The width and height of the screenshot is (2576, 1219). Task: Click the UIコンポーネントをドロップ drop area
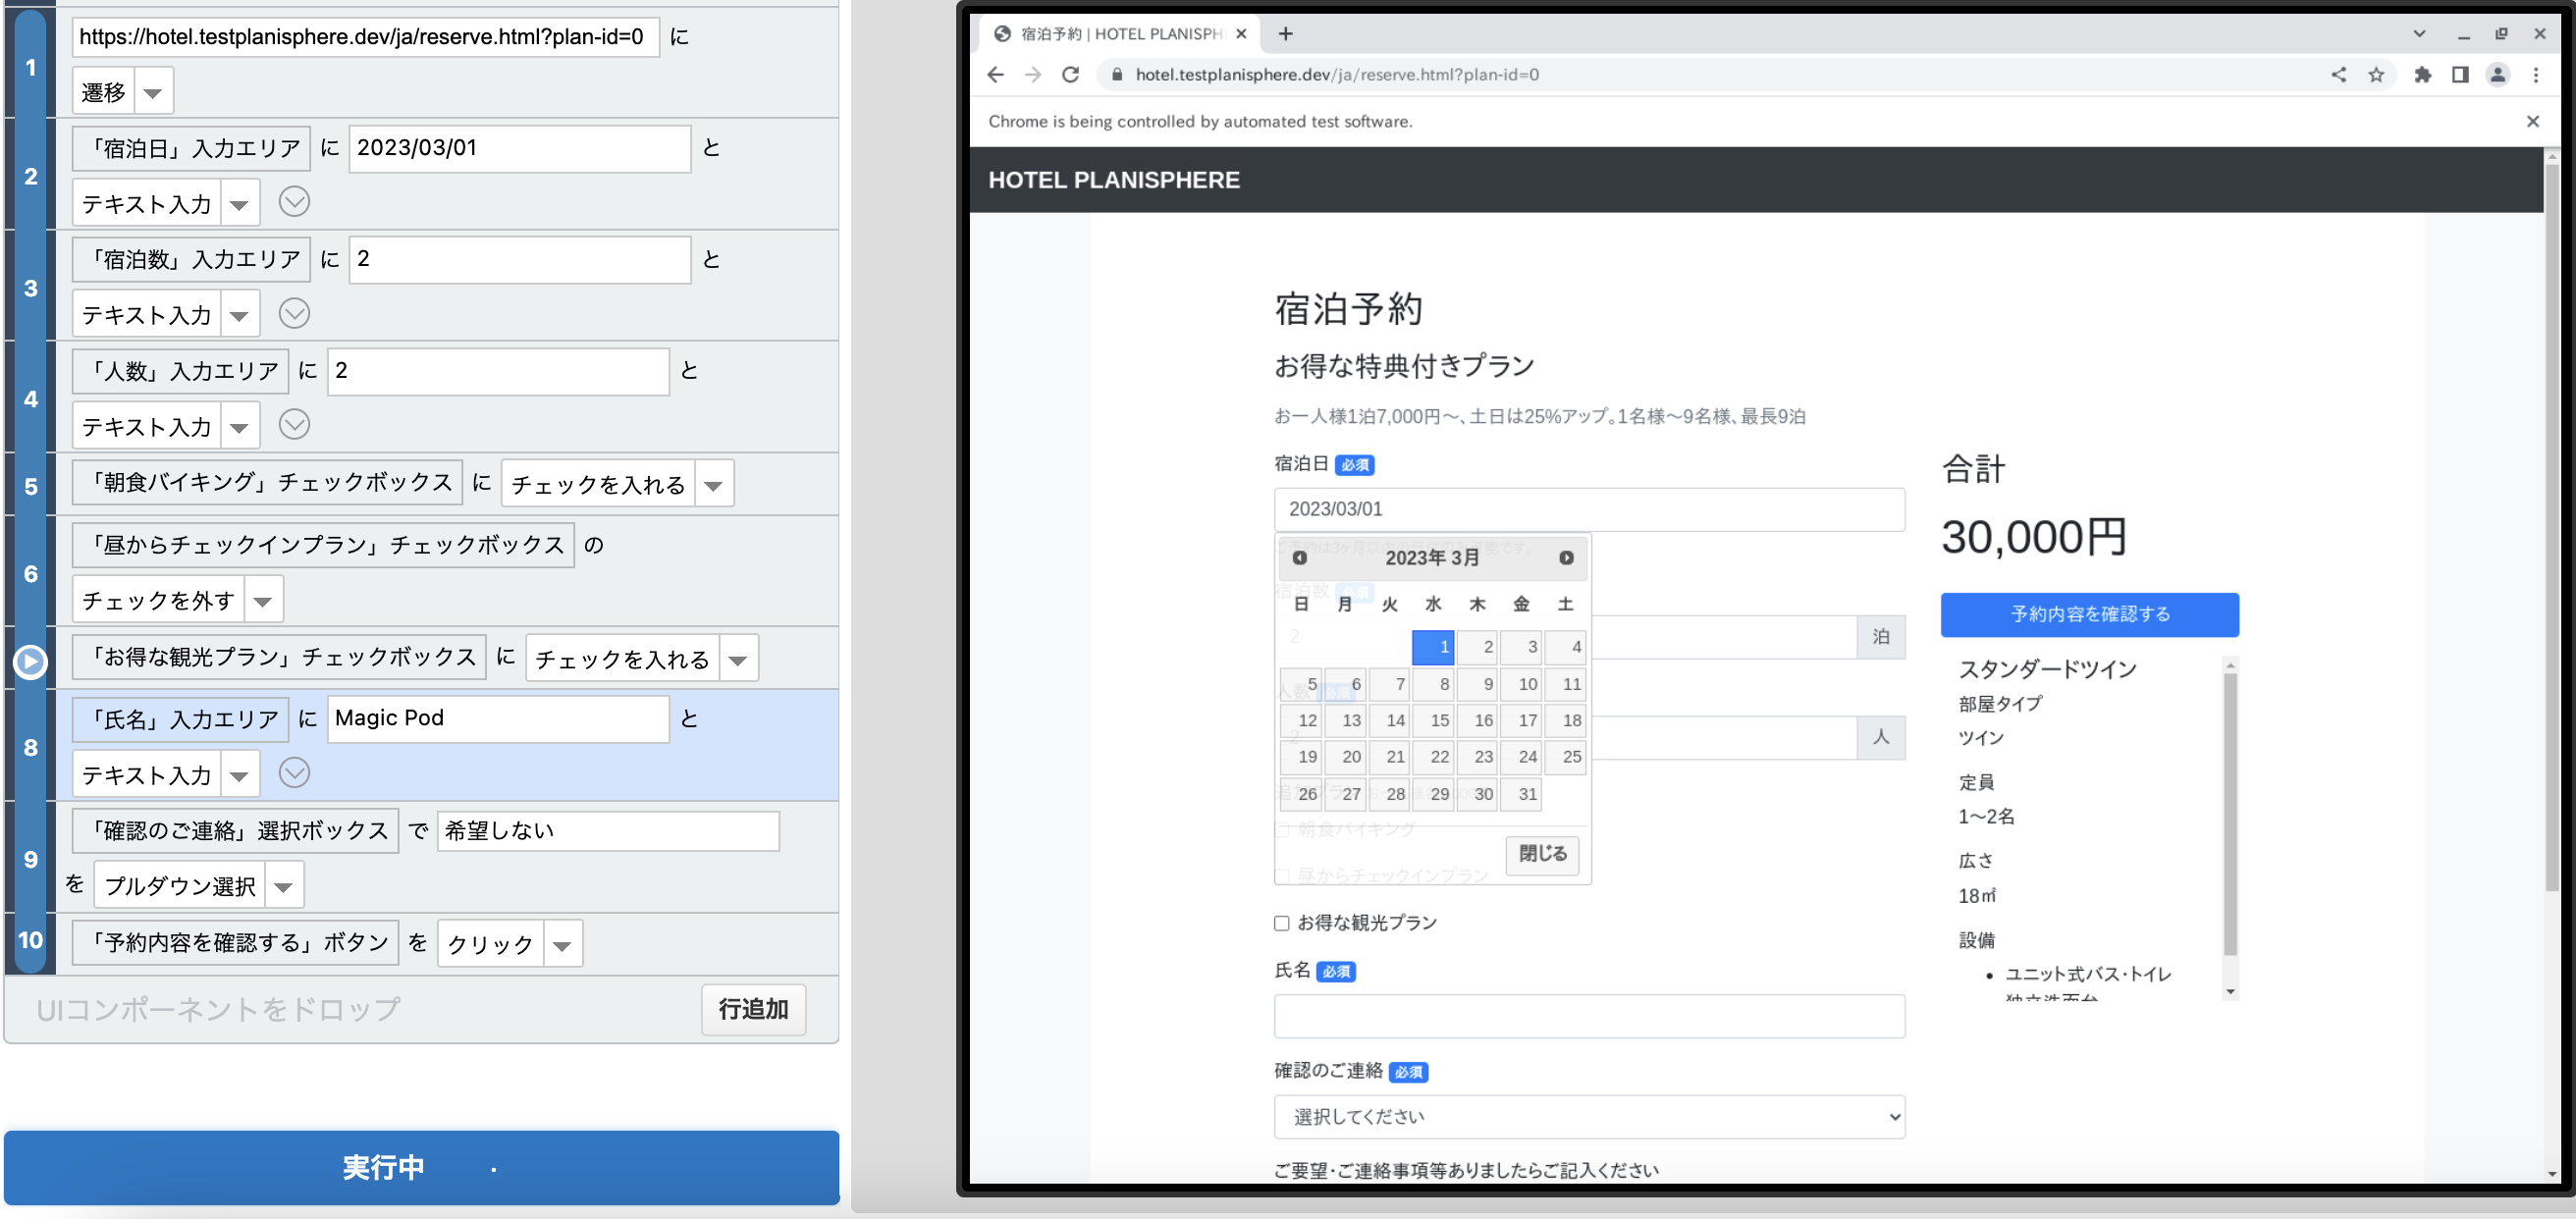pyautogui.click(x=219, y=1010)
